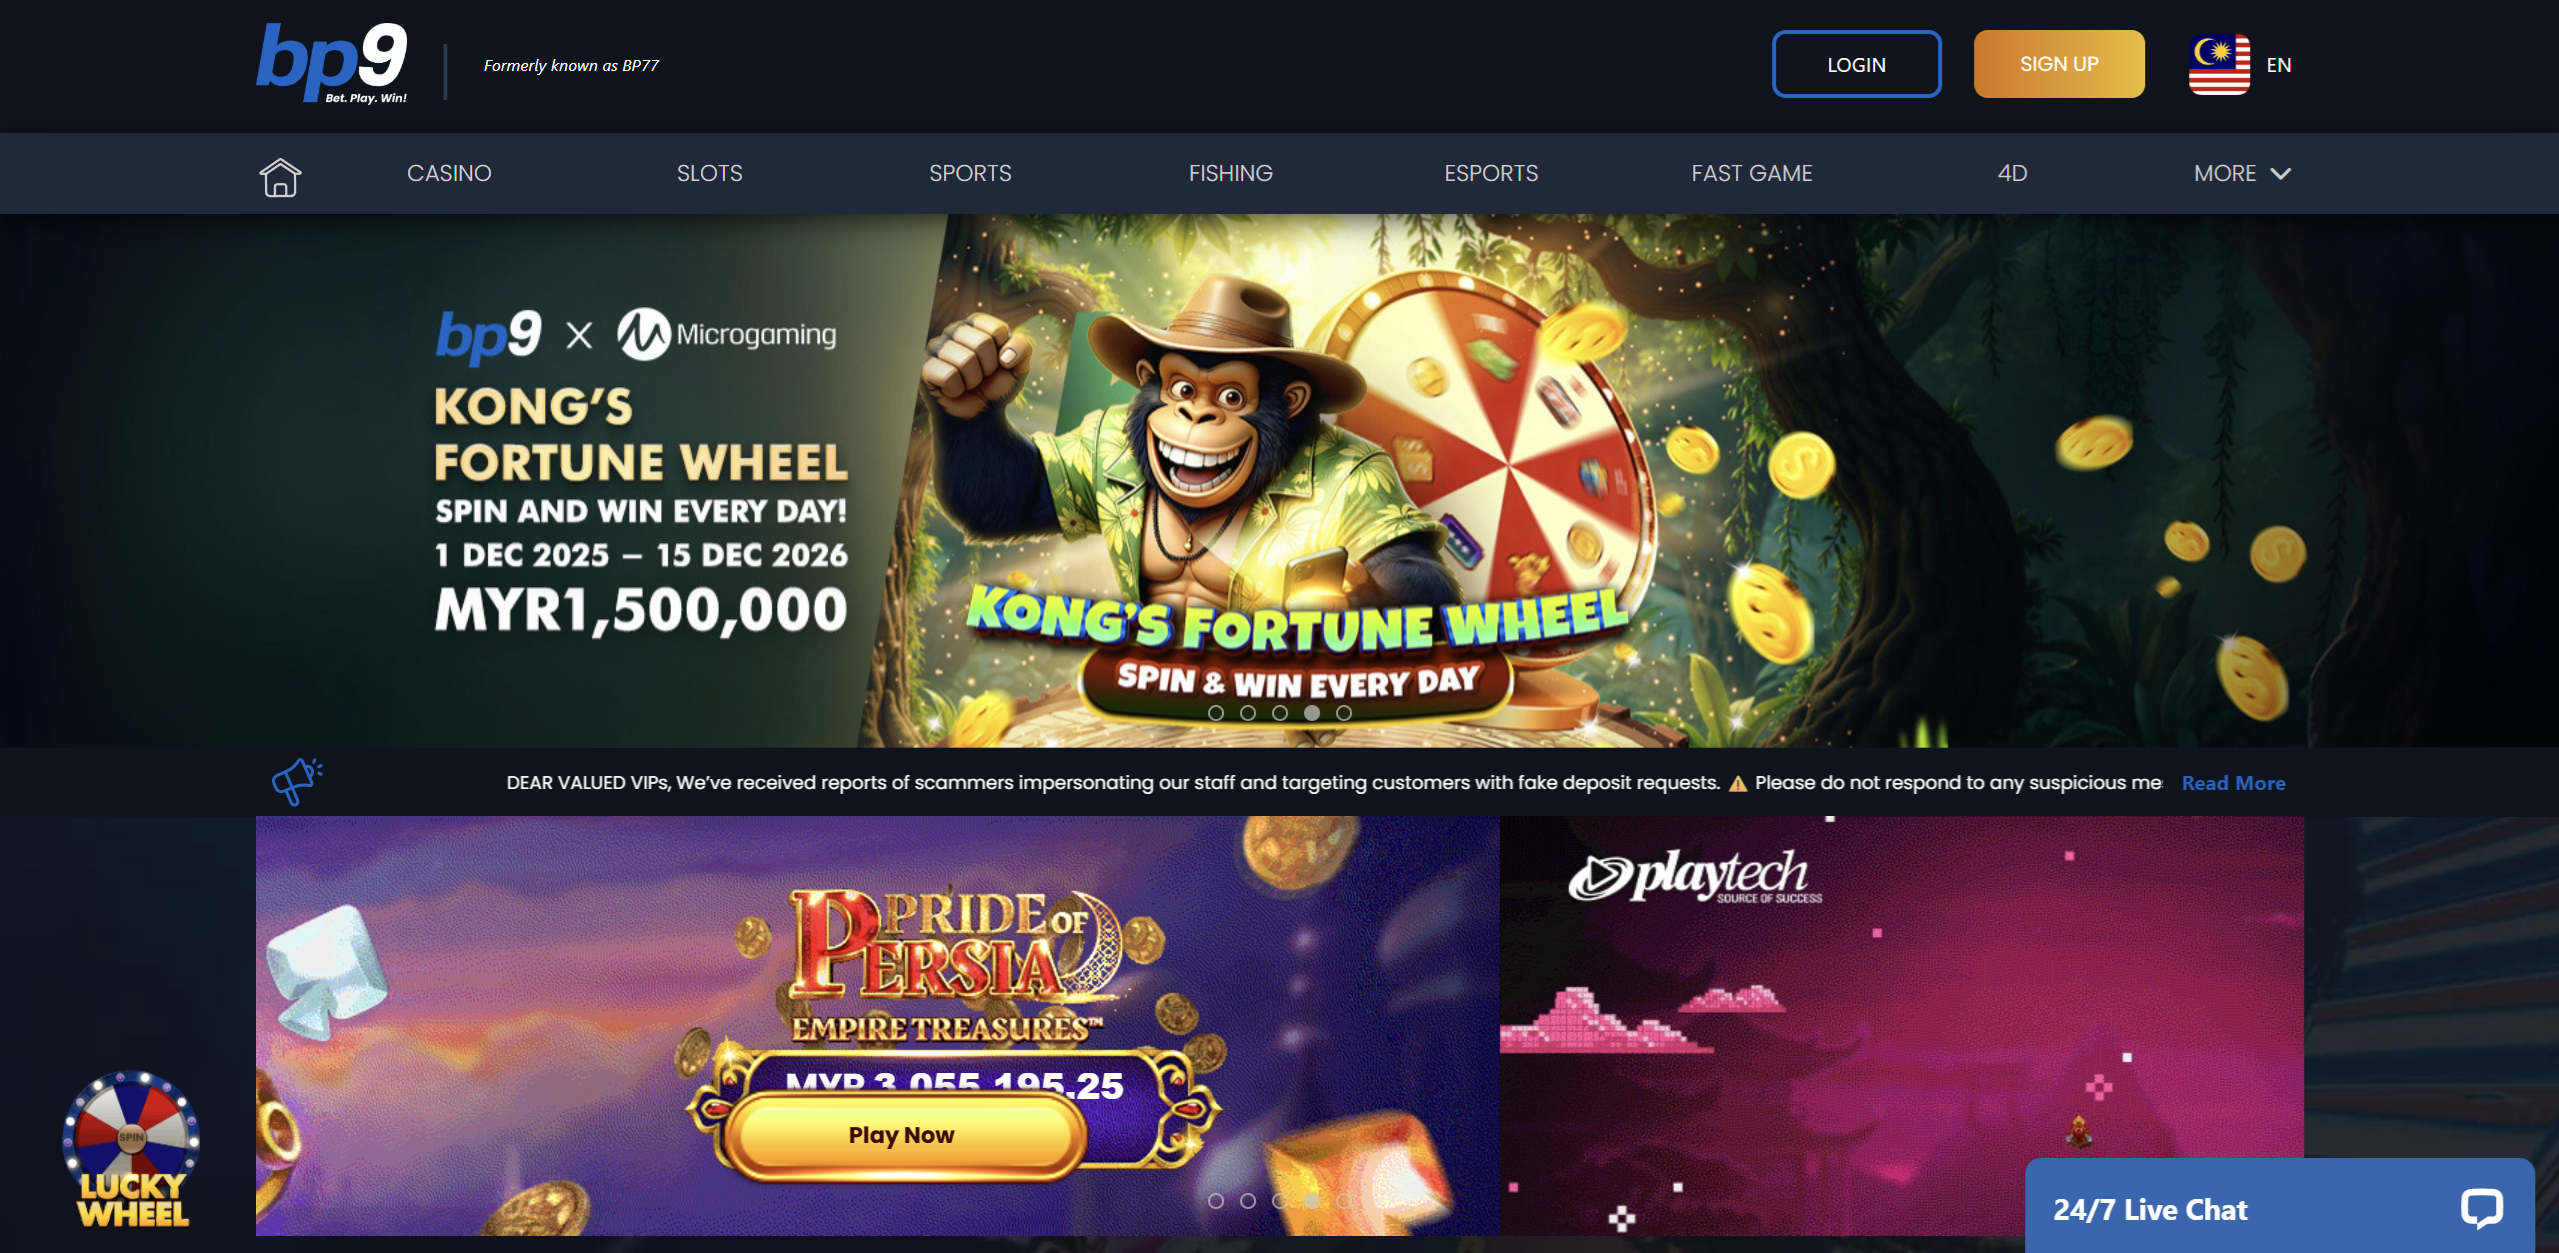The width and height of the screenshot is (2559, 1253).
Task: Open the SLOTS menu item
Action: pos(710,173)
